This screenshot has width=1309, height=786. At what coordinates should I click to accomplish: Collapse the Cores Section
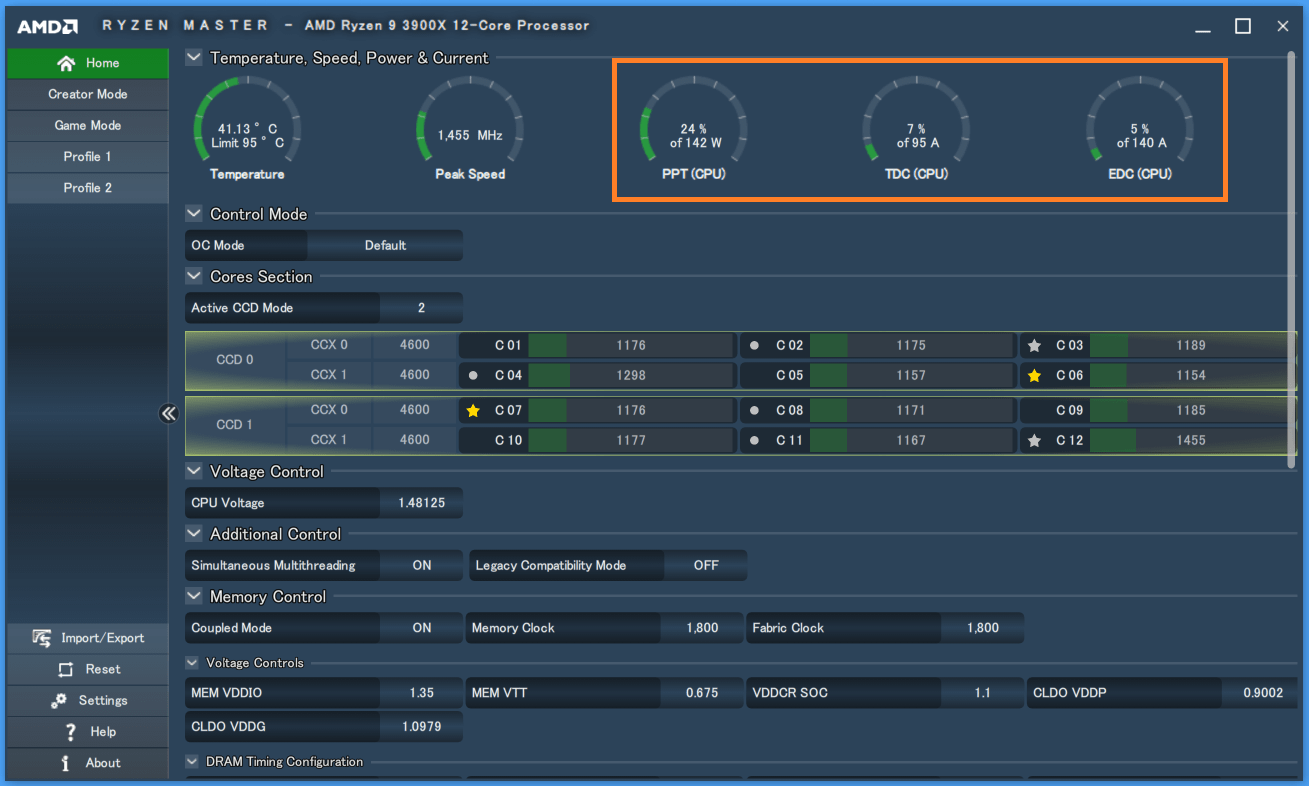coord(194,277)
